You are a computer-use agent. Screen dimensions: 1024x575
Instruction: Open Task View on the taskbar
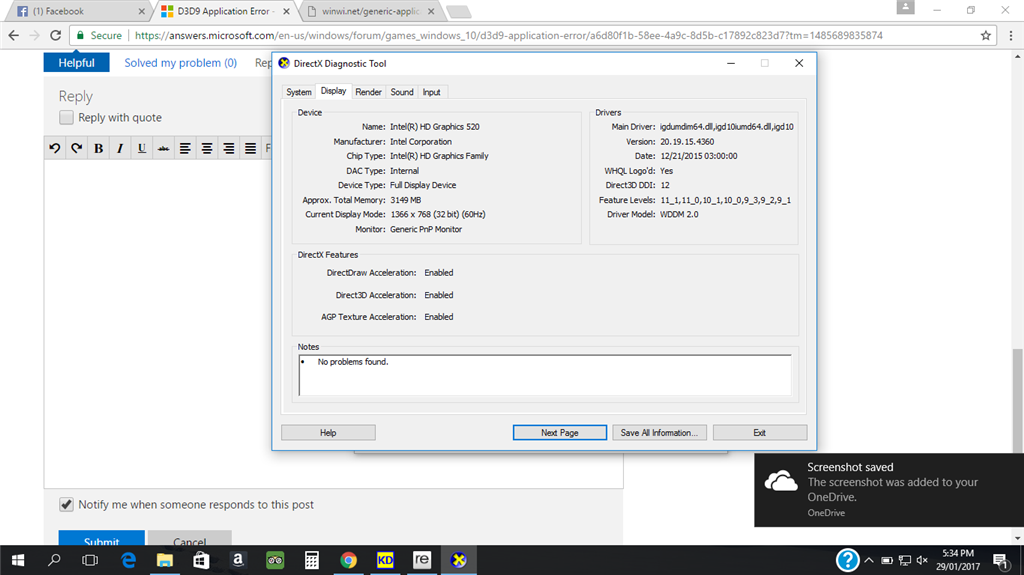[x=90, y=560]
